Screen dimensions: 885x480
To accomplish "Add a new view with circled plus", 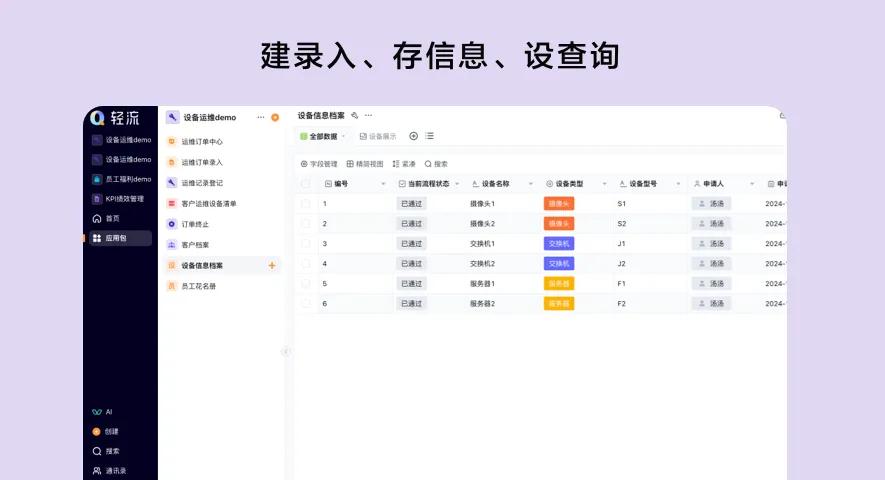I will 414,136.
